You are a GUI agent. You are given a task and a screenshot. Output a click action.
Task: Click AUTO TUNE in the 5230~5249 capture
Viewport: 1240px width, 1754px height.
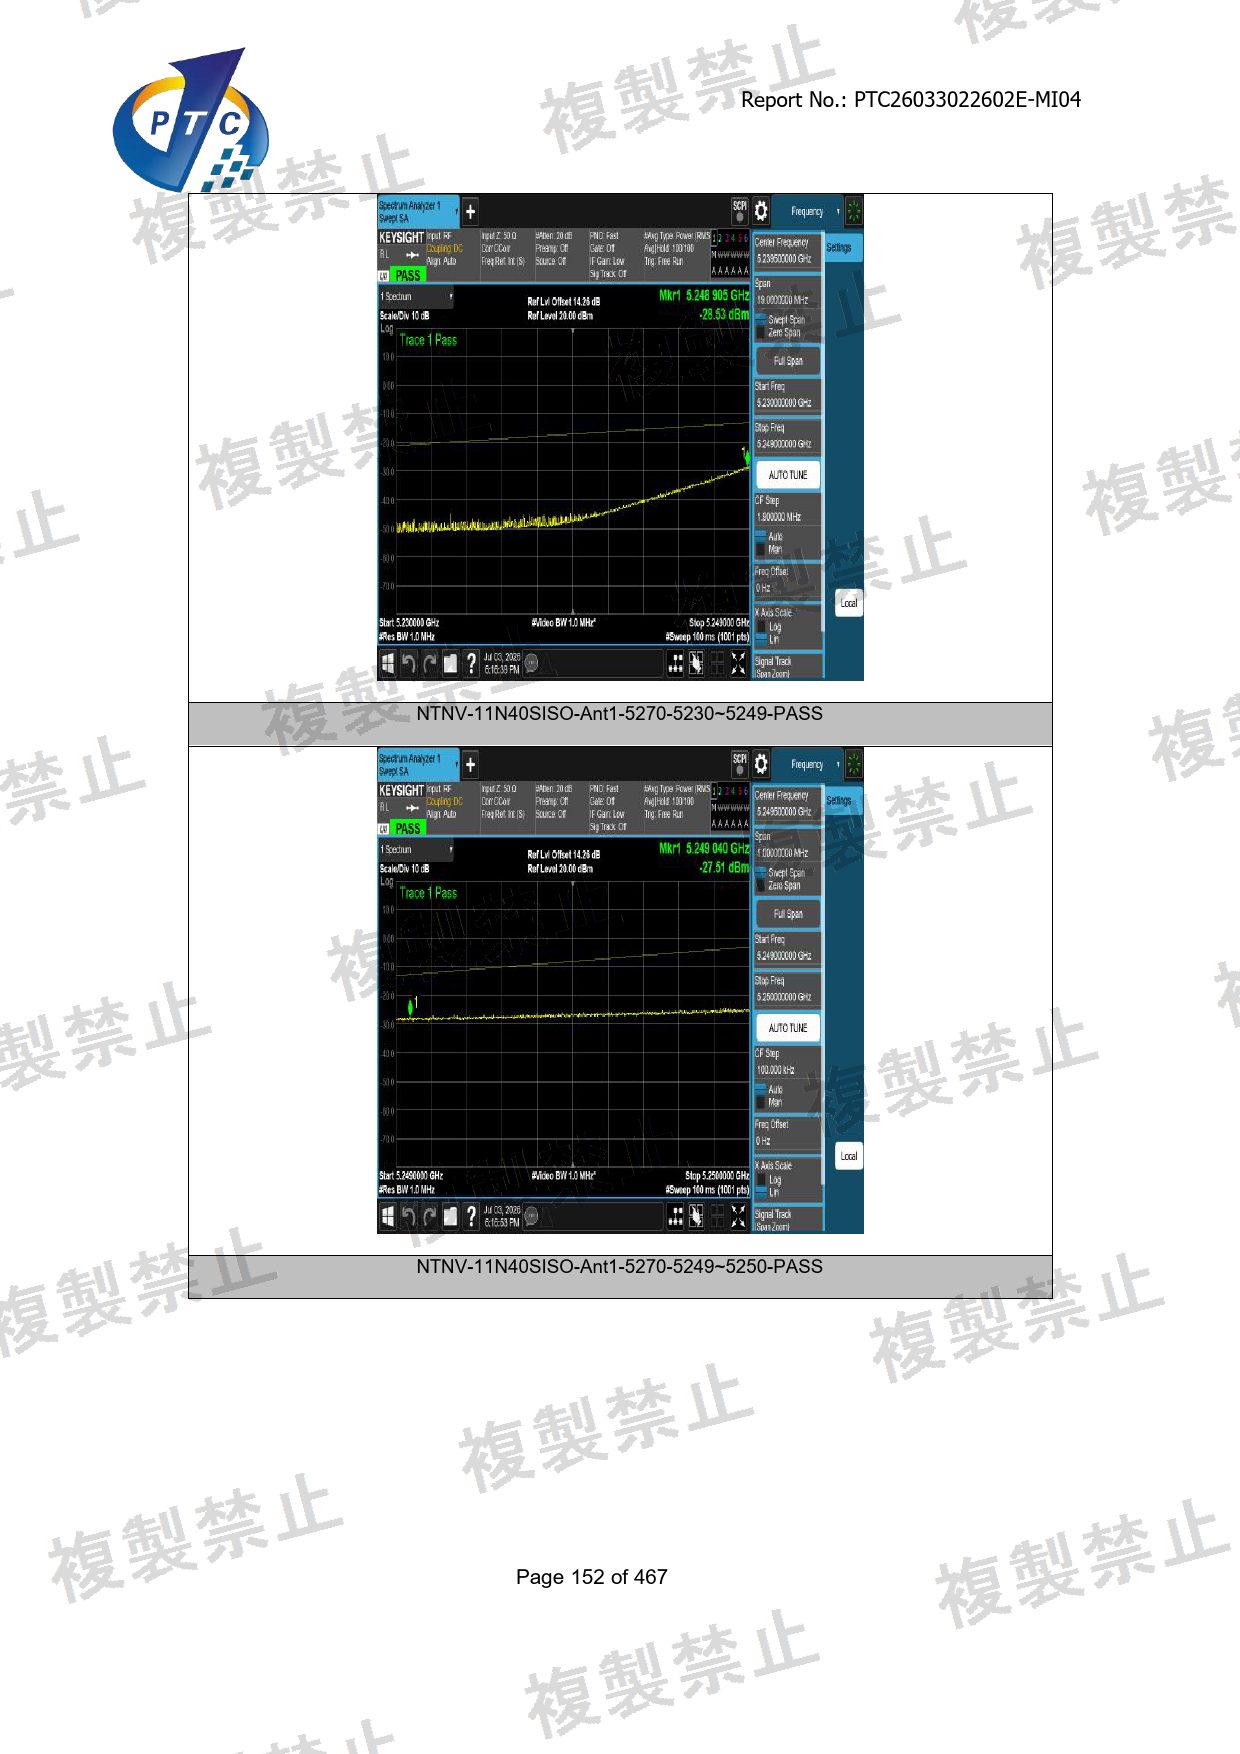pyautogui.click(x=788, y=475)
